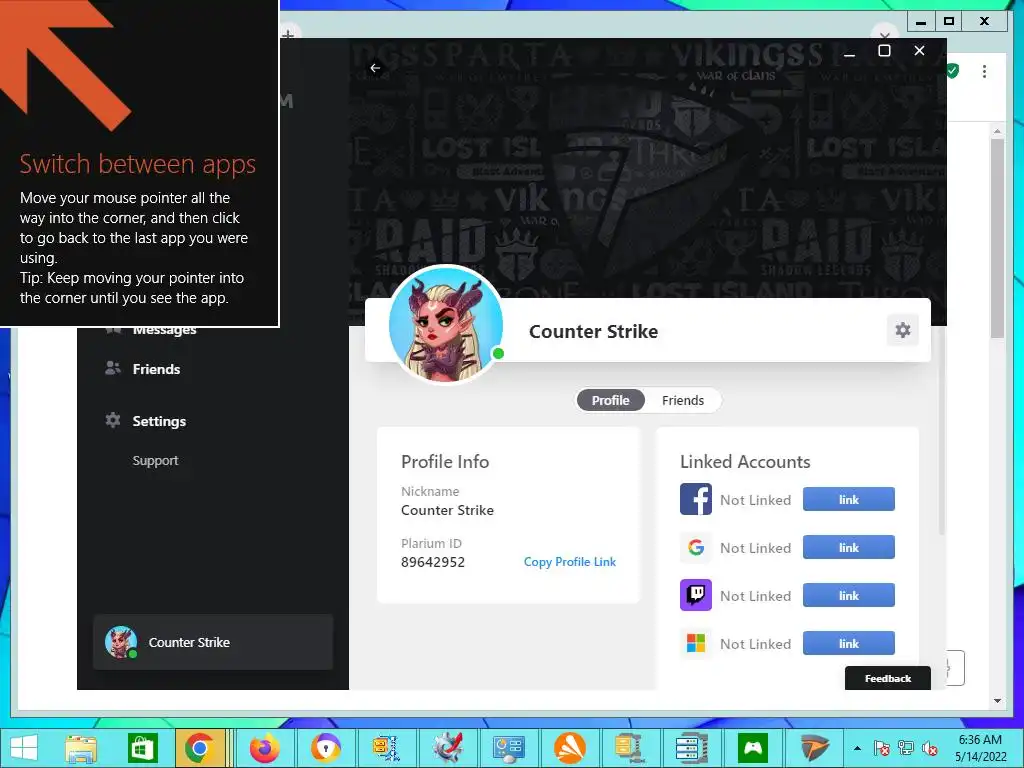Switch to the Friends tab
1024x768 pixels.
click(682, 400)
